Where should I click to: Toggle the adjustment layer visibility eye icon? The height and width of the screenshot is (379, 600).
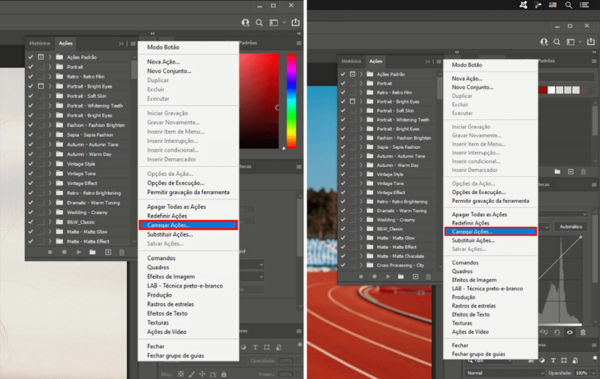570,332
